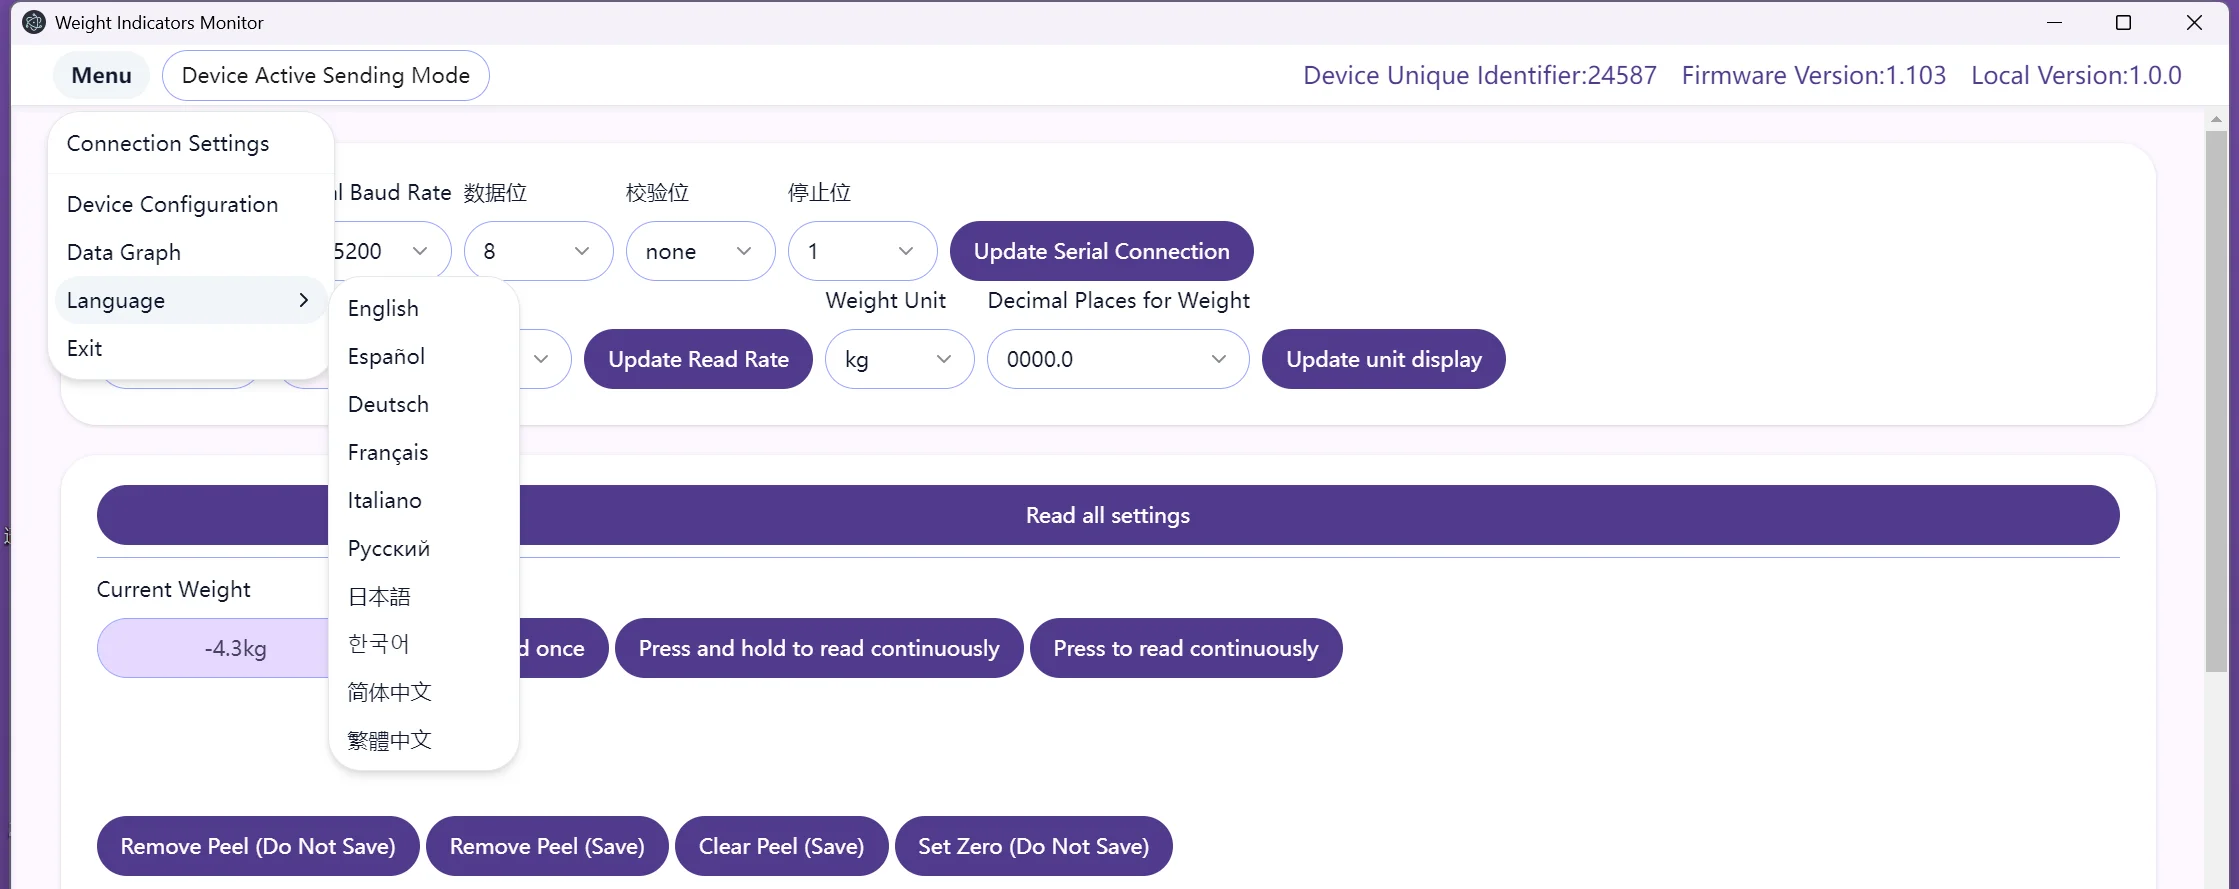Expand the Language submenu arrow

tap(303, 300)
